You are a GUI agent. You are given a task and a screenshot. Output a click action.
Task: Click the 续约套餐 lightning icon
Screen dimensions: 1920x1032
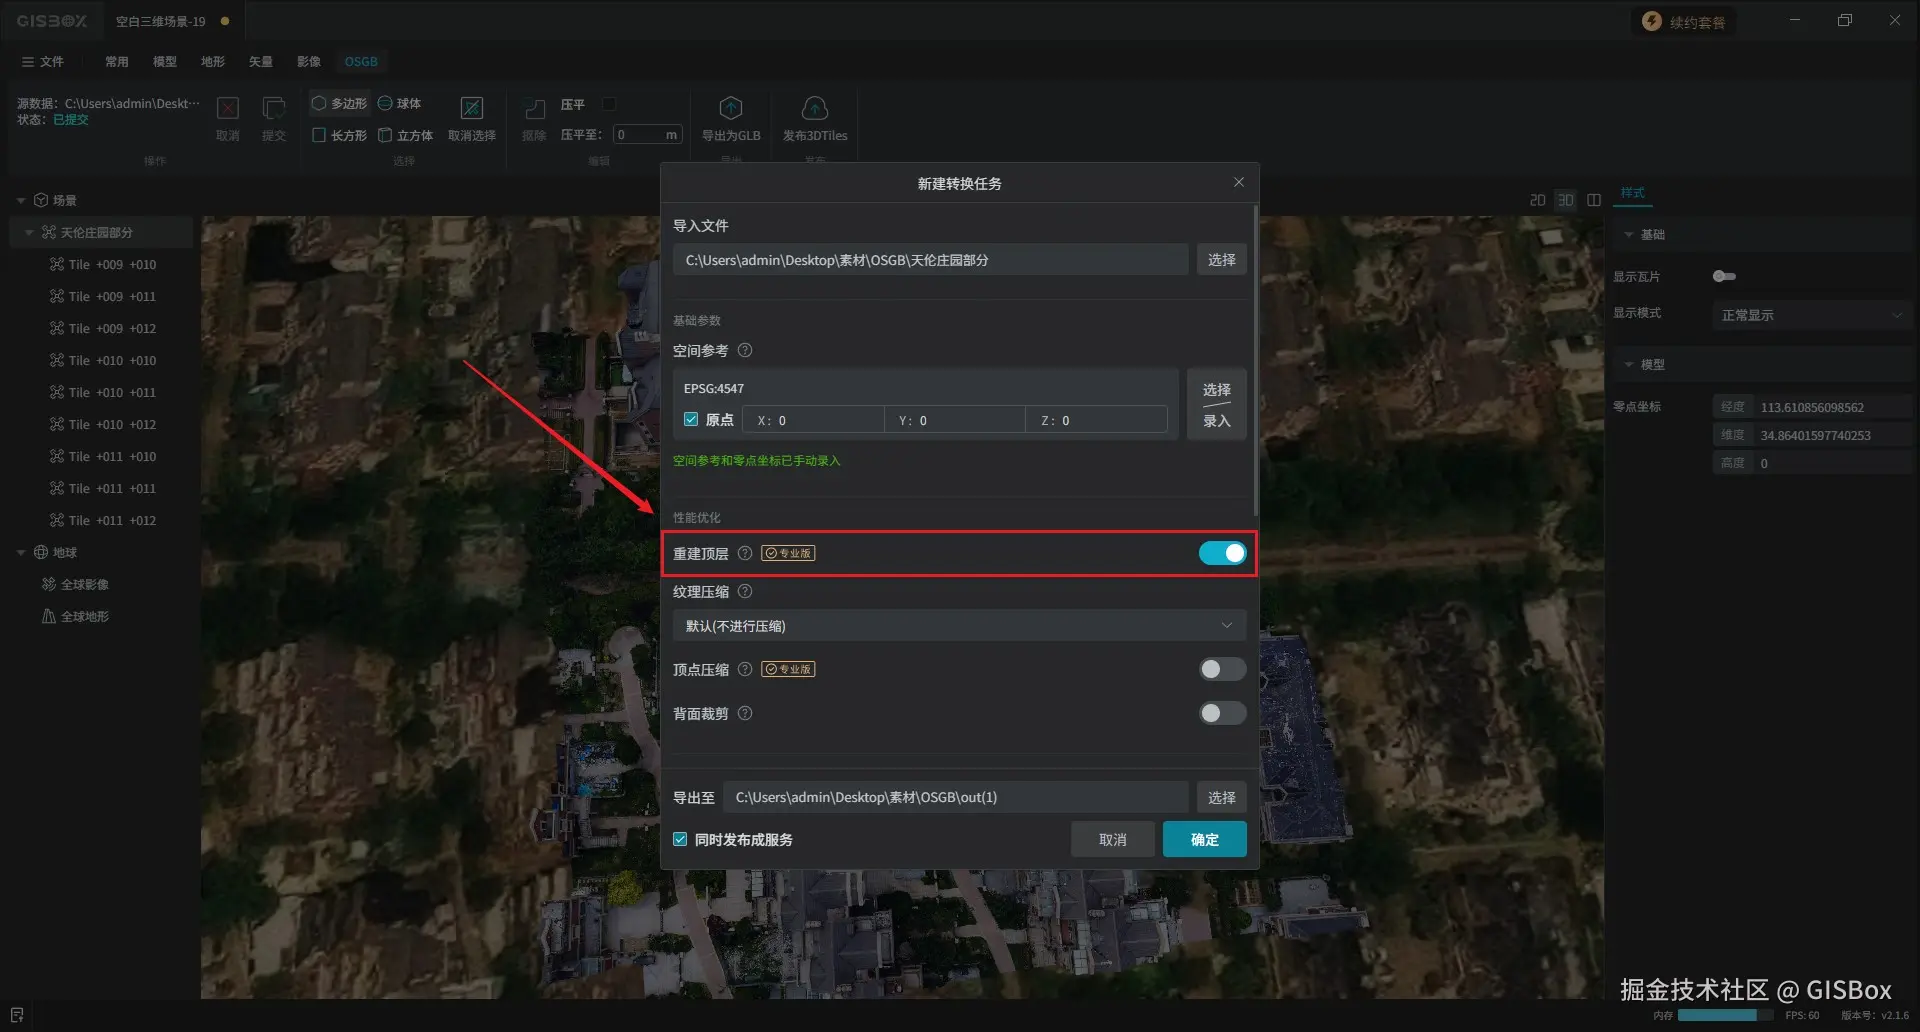(1652, 22)
